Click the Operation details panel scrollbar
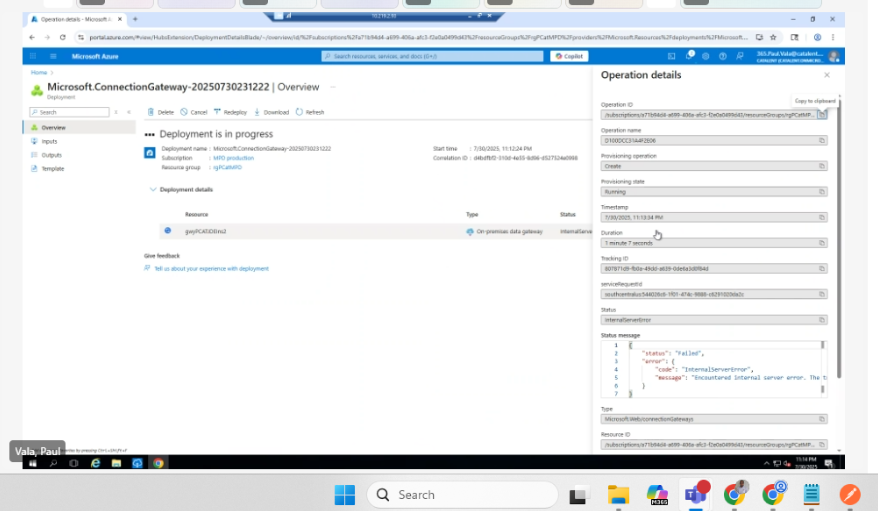Screen dimensions: 878x511 839,238
